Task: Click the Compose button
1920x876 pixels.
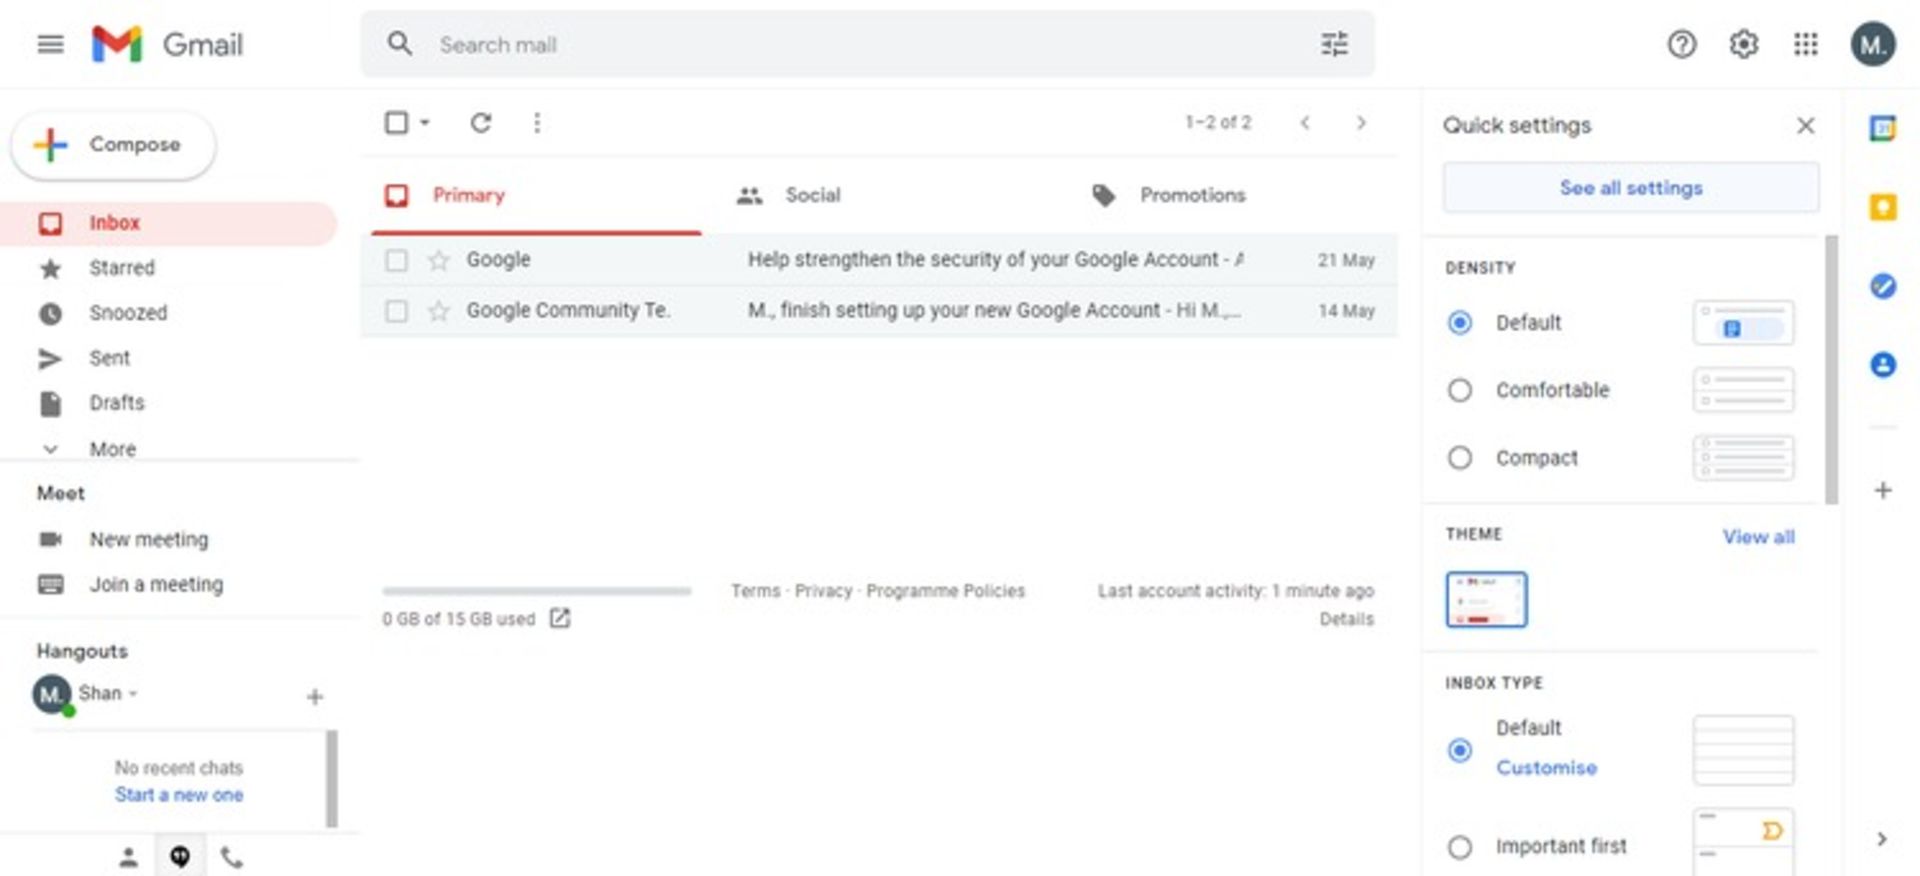Action: tap(113, 145)
